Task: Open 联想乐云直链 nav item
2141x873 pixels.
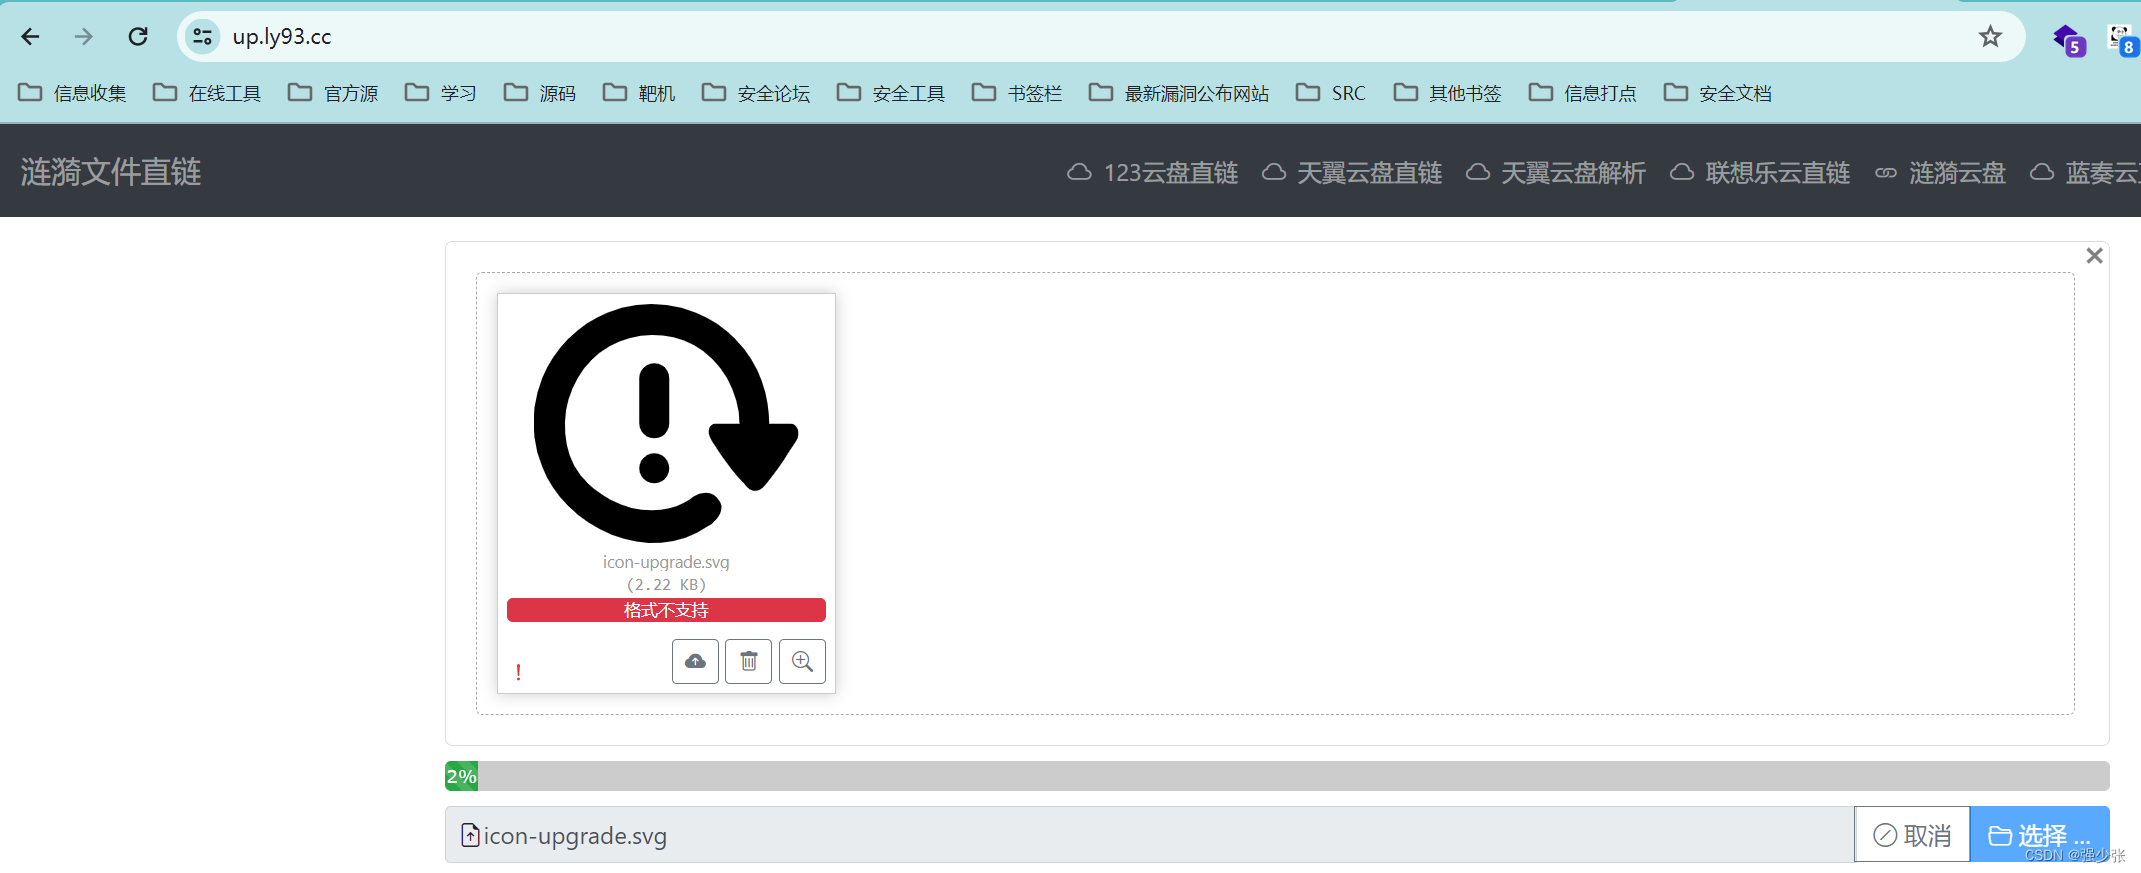Action: pyautogui.click(x=1760, y=173)
